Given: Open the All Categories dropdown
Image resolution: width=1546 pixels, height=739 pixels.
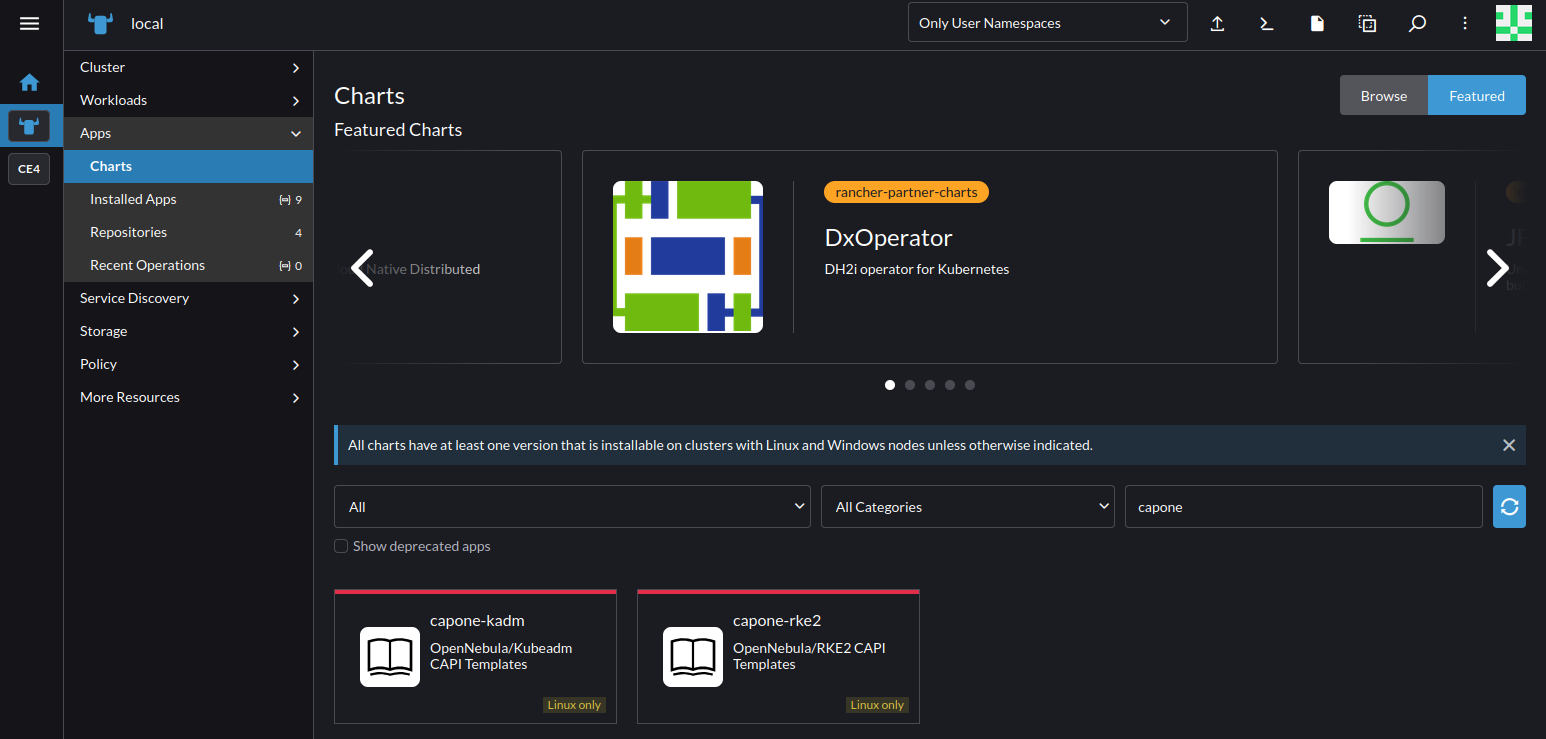Looking at the screenshot, I should point(968,507).
